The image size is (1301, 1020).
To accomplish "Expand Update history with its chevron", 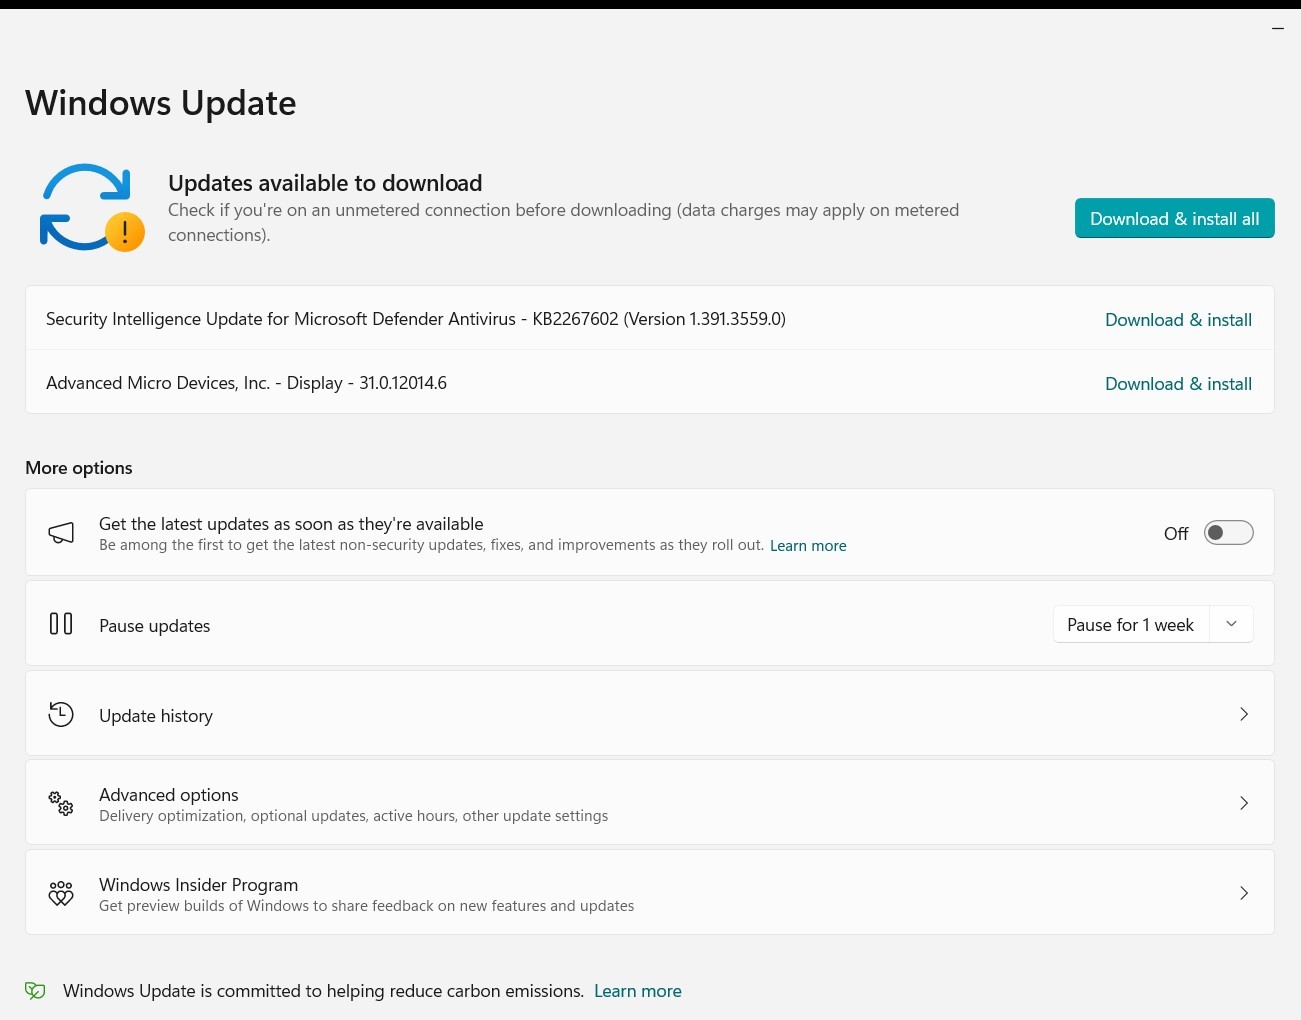I will point(1244,714).
